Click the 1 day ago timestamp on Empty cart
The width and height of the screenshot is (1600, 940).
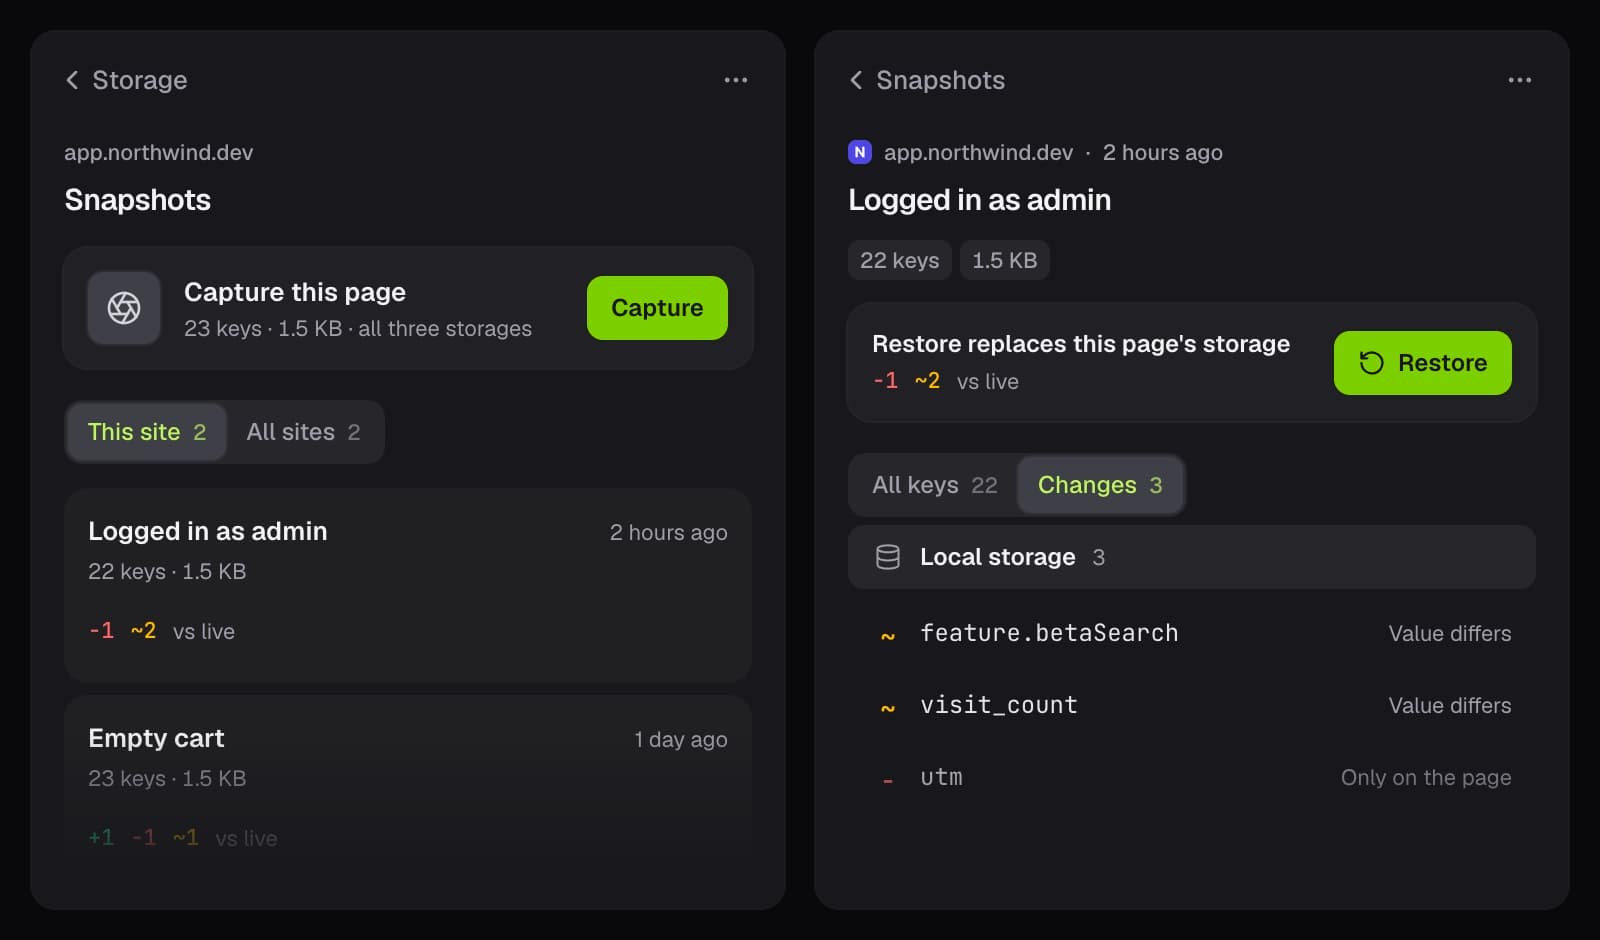[681, 739]
